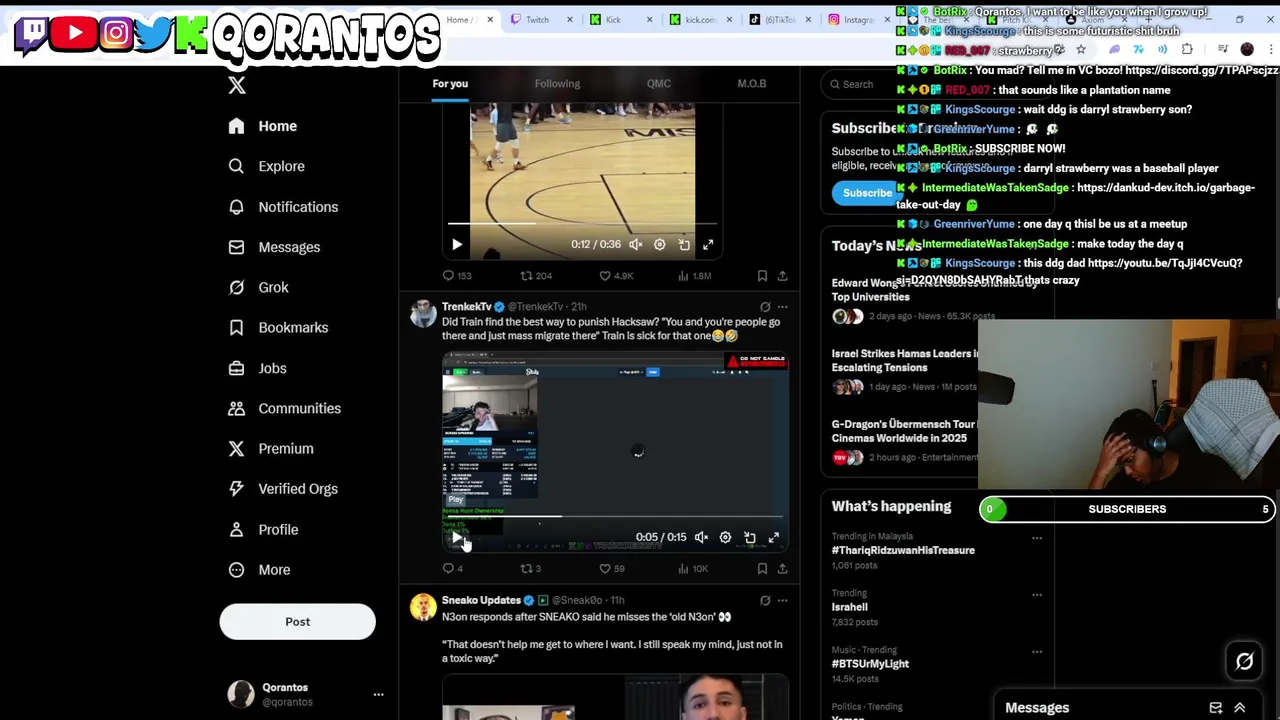Open Explore in the sidebar
The image size is (1280, 720).
pos(267,166)
